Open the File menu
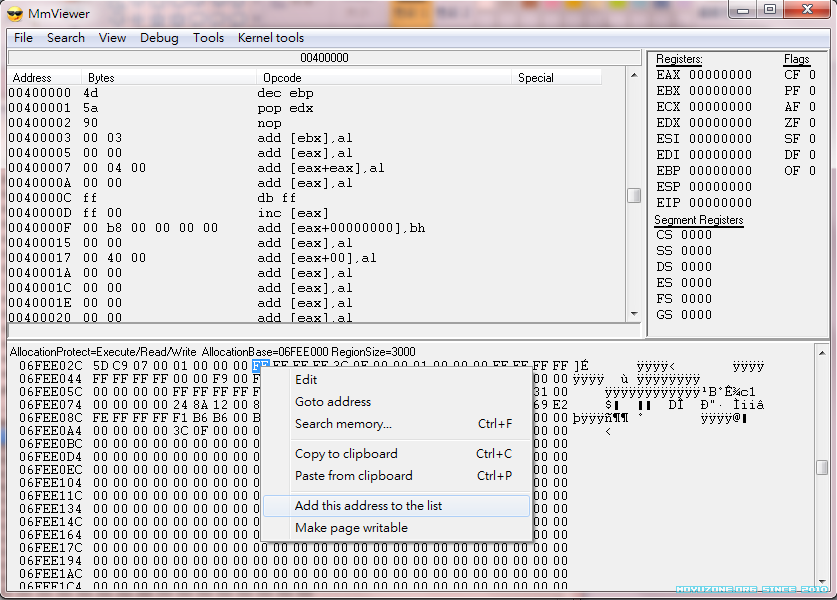837x600 pixels. point(23,38)
